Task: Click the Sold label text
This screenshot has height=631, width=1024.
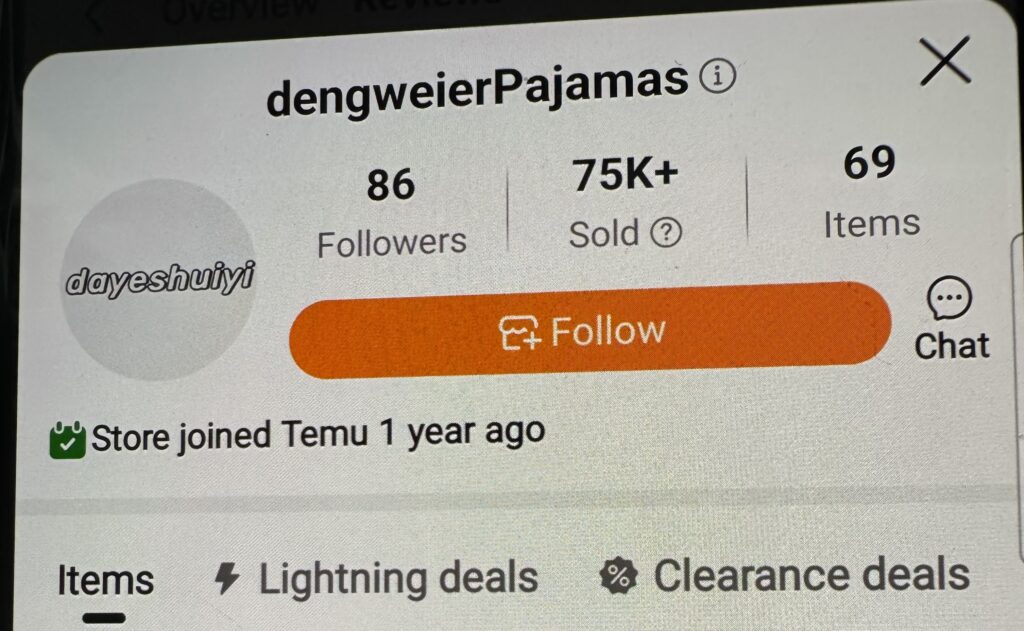Action: click(x=604, y=234)
